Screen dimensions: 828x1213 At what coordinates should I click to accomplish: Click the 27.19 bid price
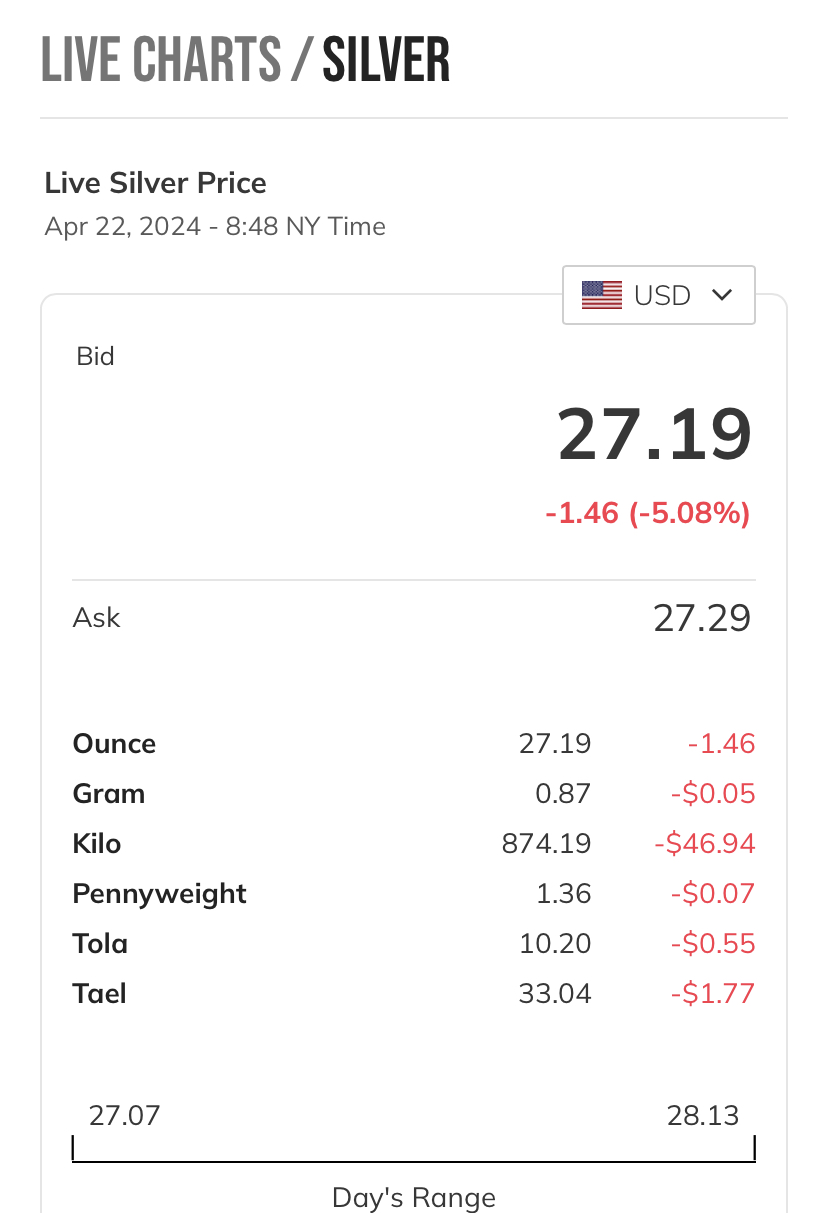(x=654, y=435)
